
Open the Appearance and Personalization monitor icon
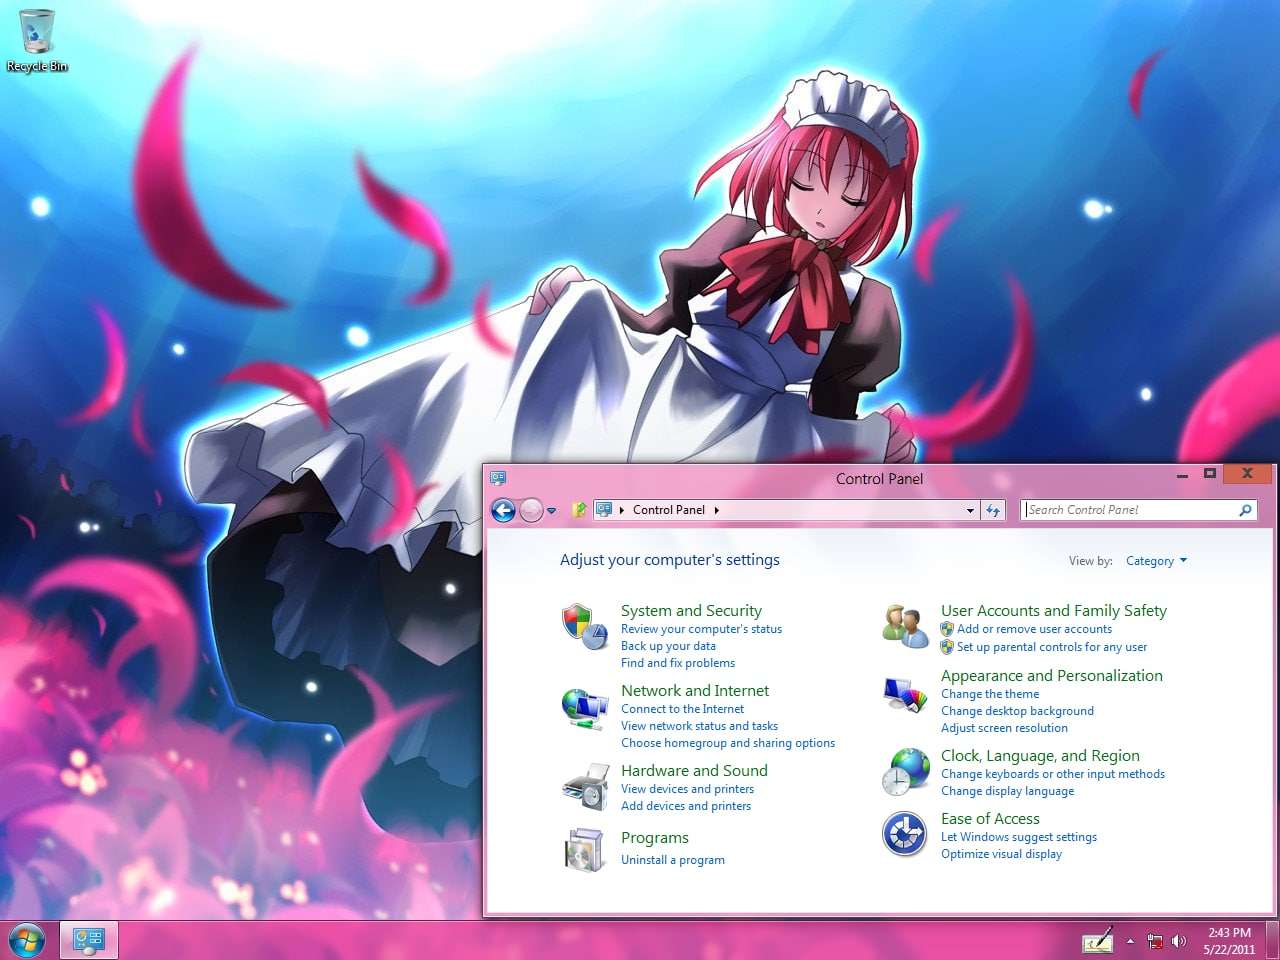pos(905,694)
